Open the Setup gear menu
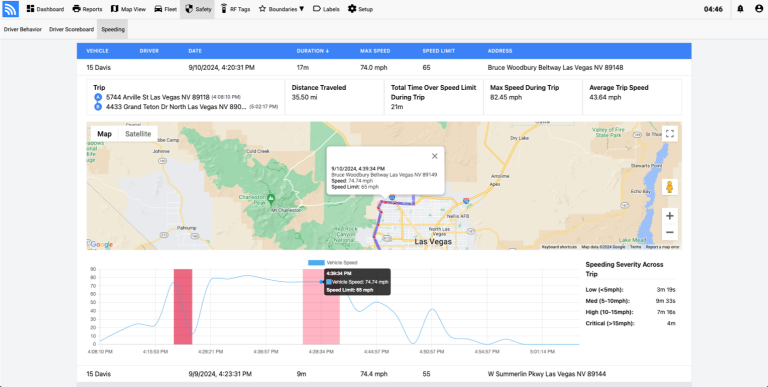The image size is (768, 387). (x=360, y=9)
